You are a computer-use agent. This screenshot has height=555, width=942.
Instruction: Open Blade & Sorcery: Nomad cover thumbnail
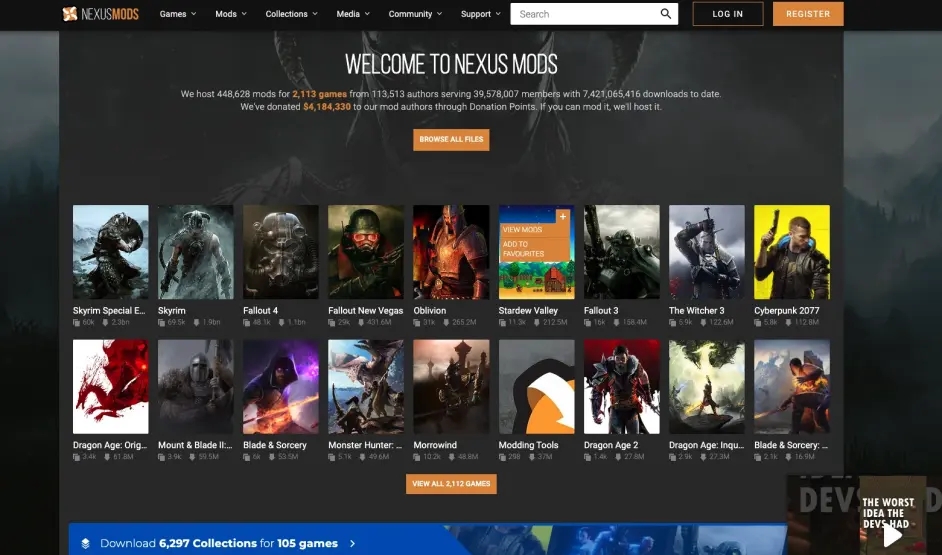(x=792, y=387)
